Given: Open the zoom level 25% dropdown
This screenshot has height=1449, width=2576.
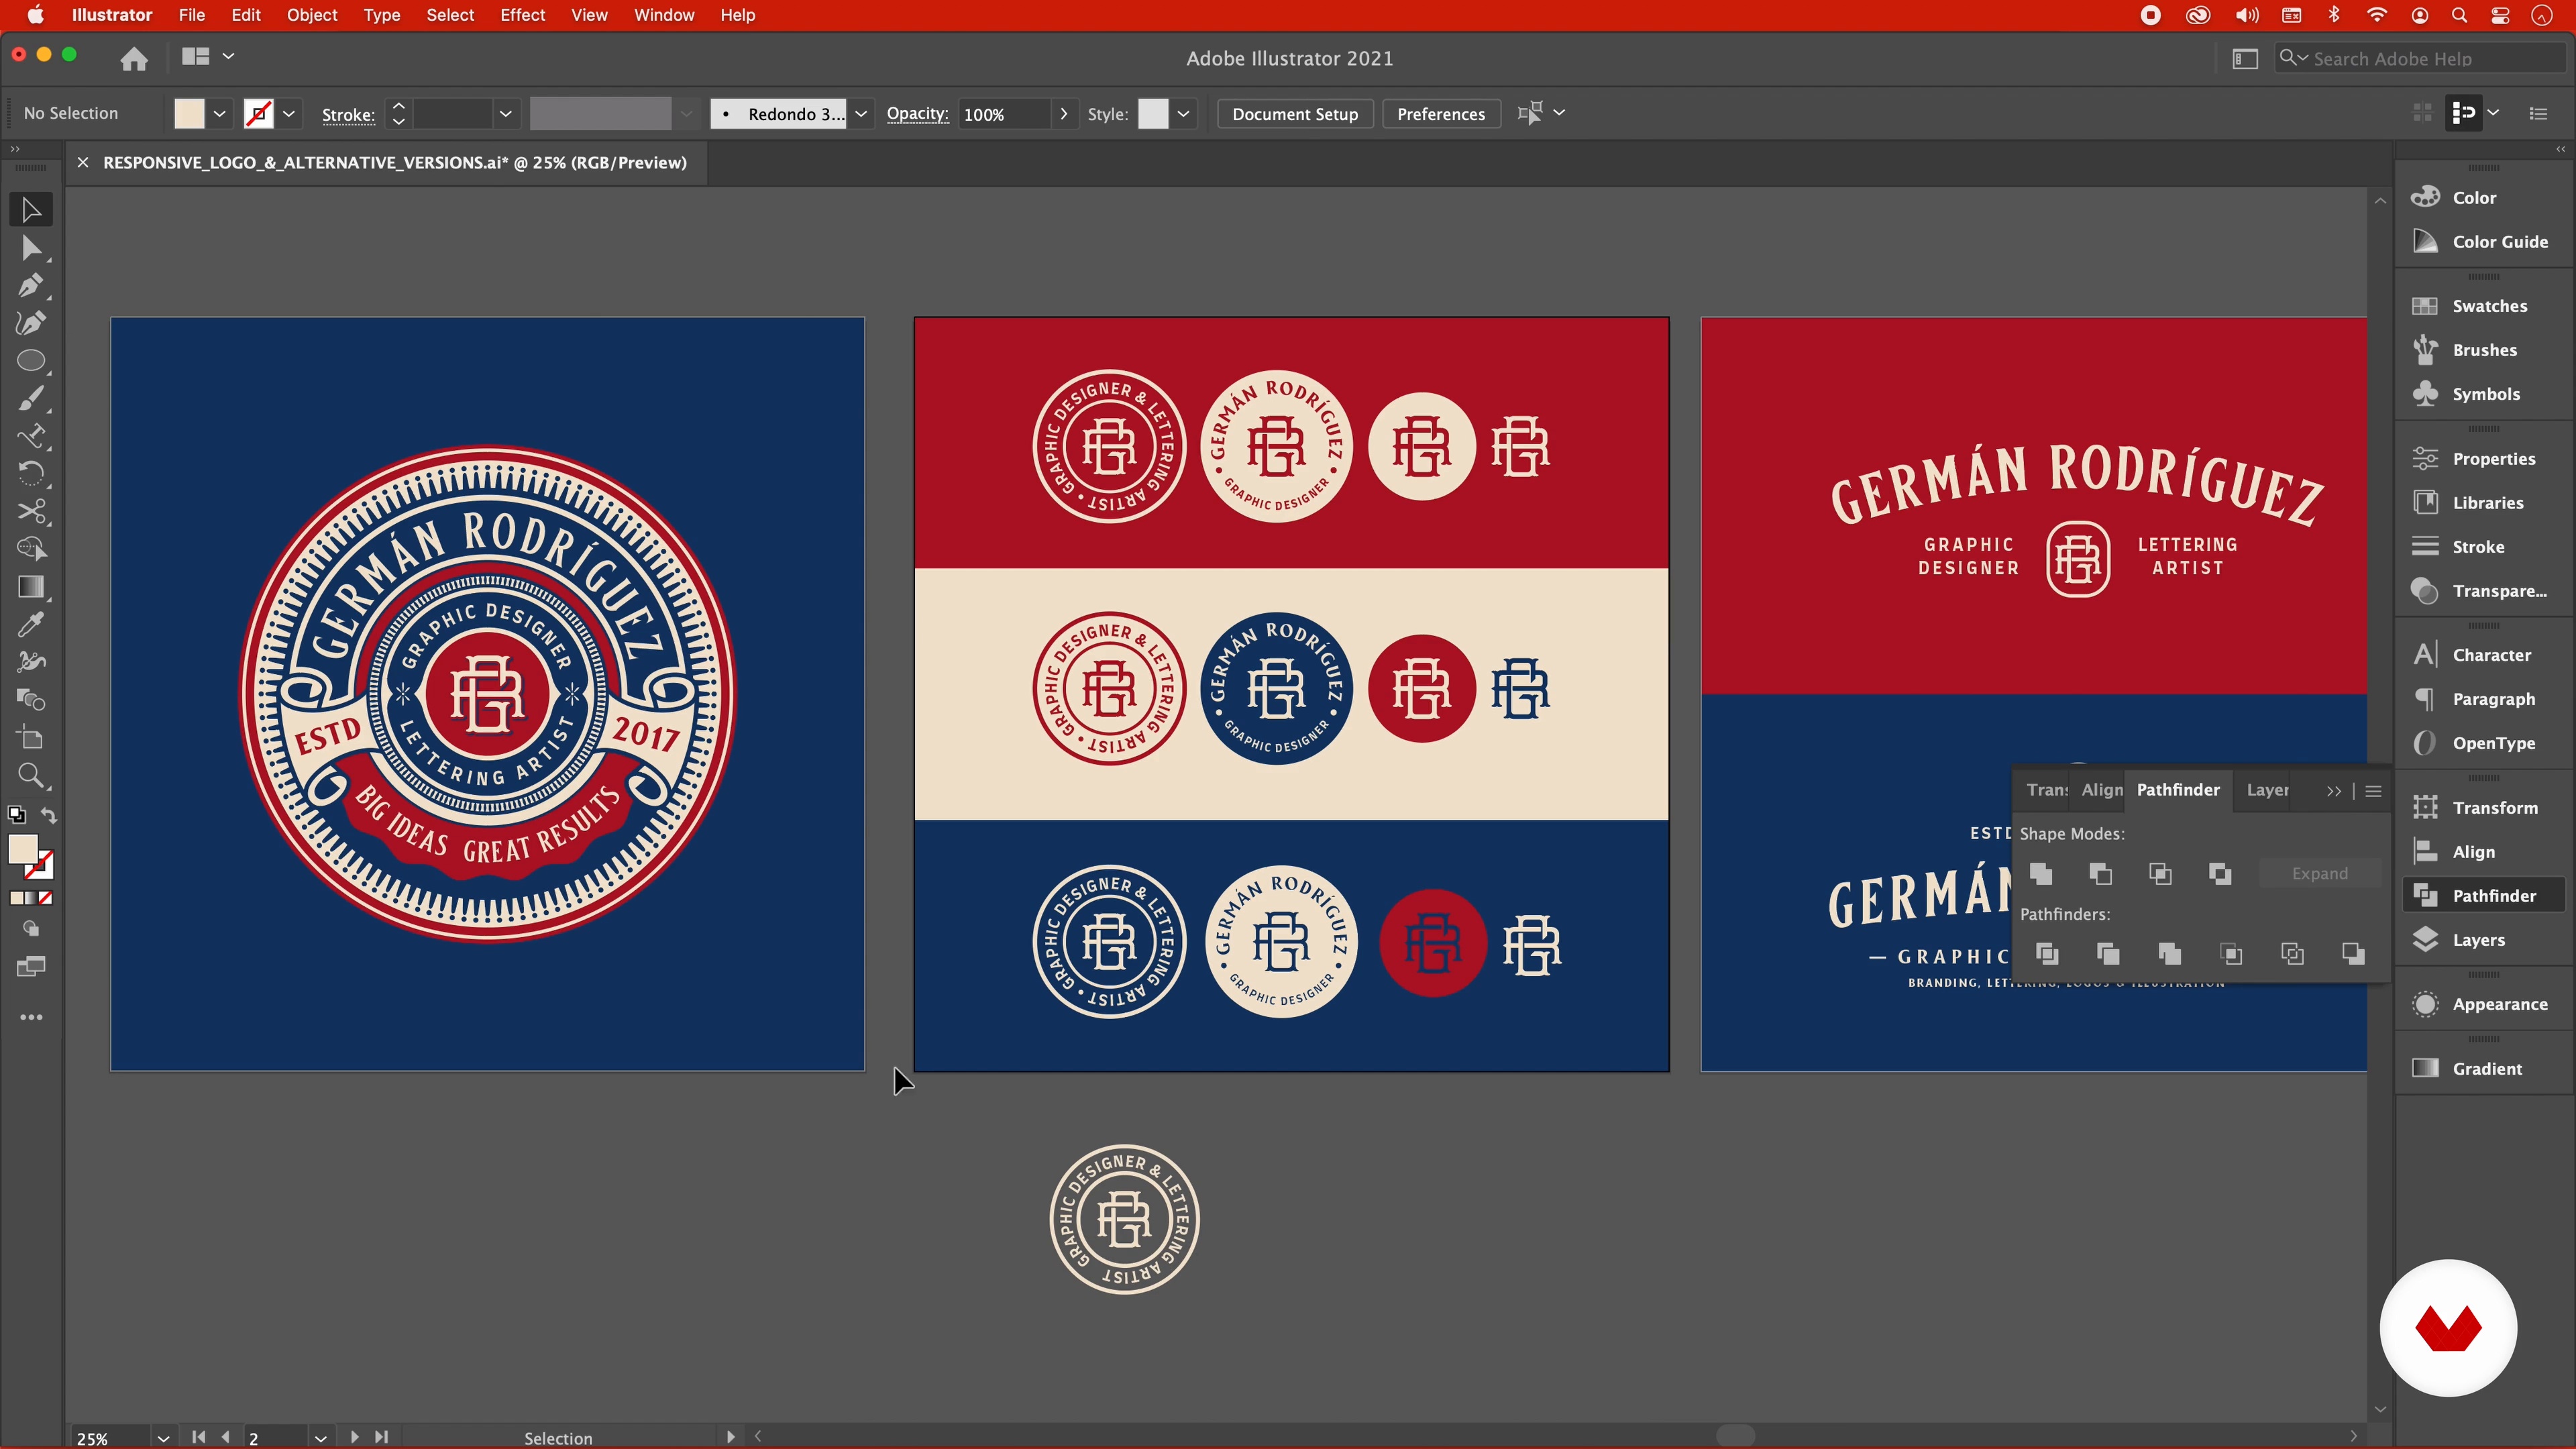Looking at the screenshot, I should (x=163, y=1438).
